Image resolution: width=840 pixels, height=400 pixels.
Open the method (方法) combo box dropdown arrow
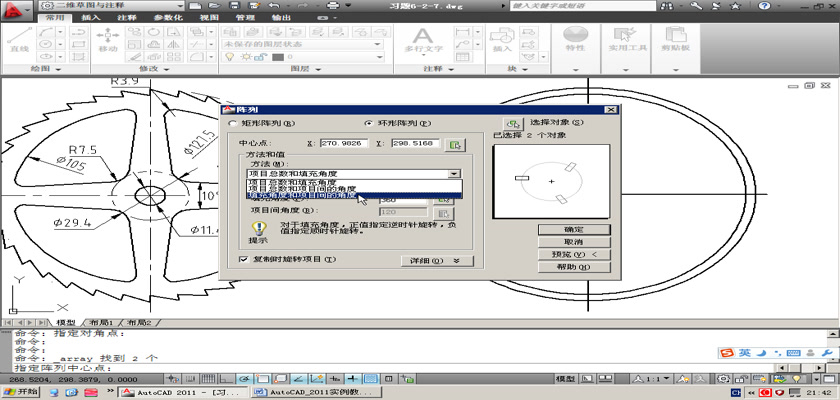tap(454, 173)
